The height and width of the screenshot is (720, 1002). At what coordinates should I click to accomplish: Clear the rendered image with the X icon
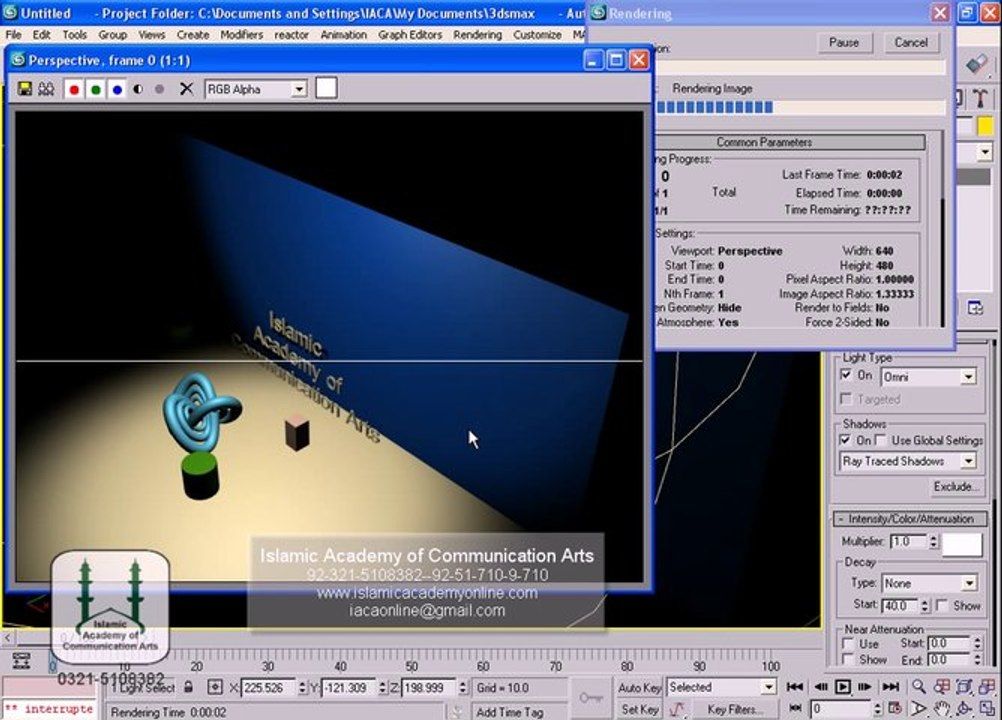[186, 89]
